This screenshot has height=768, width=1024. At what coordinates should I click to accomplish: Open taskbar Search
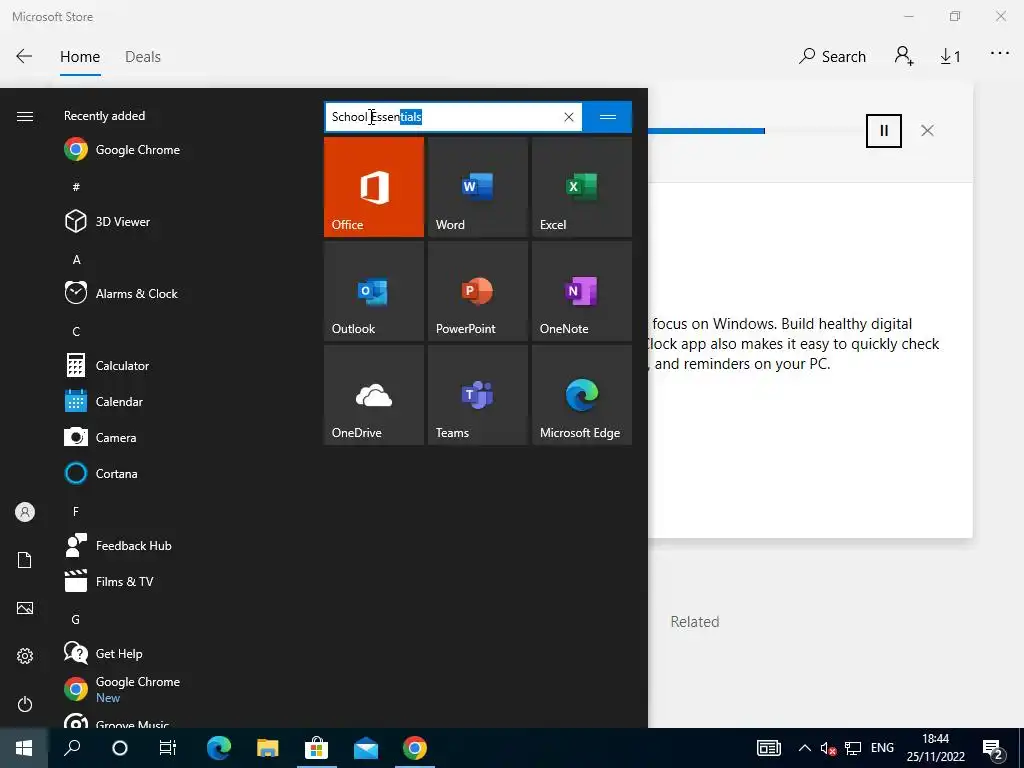tap(72, 748)
